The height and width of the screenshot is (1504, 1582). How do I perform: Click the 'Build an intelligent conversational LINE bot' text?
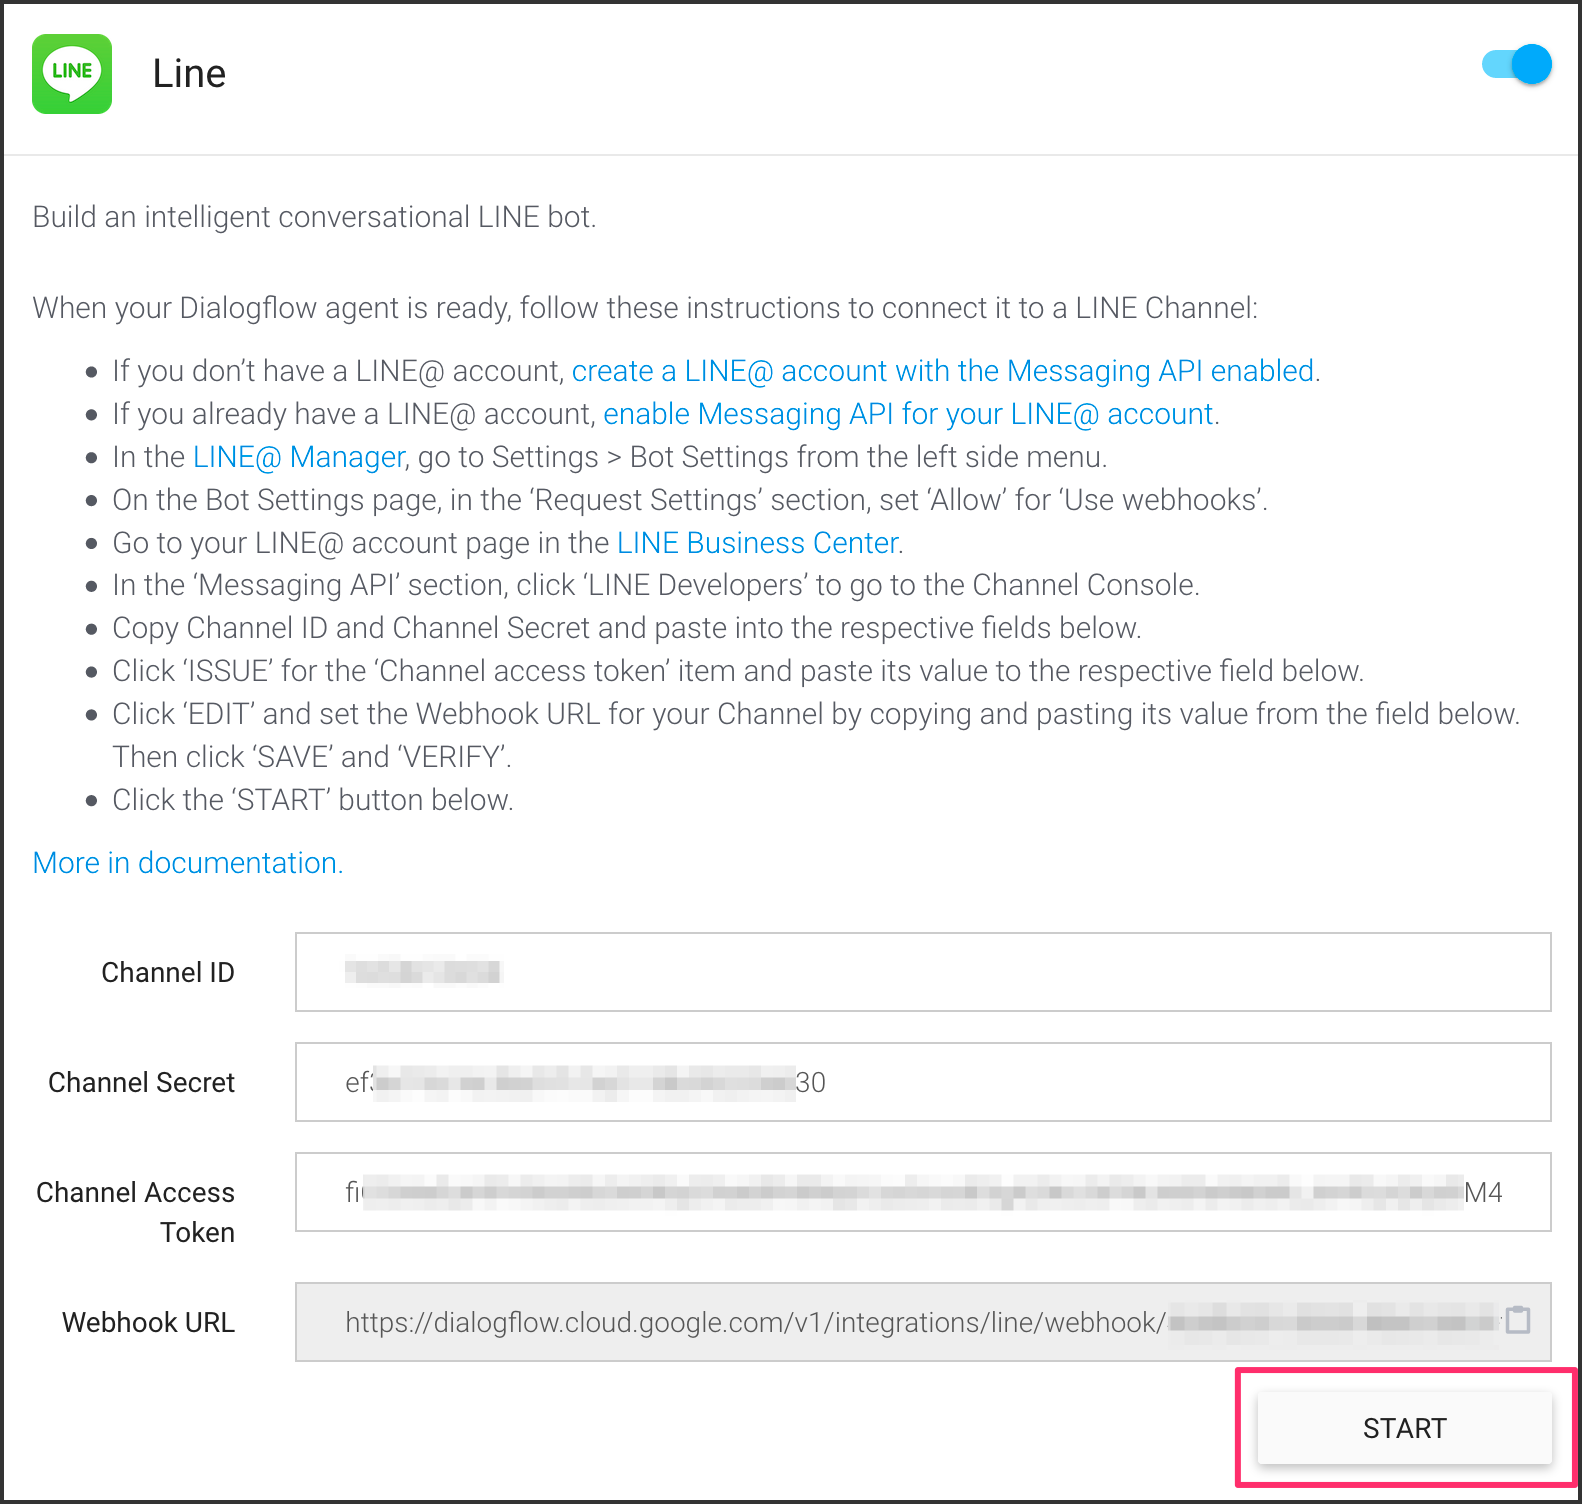pyautogui.click(x=314, y=217)
